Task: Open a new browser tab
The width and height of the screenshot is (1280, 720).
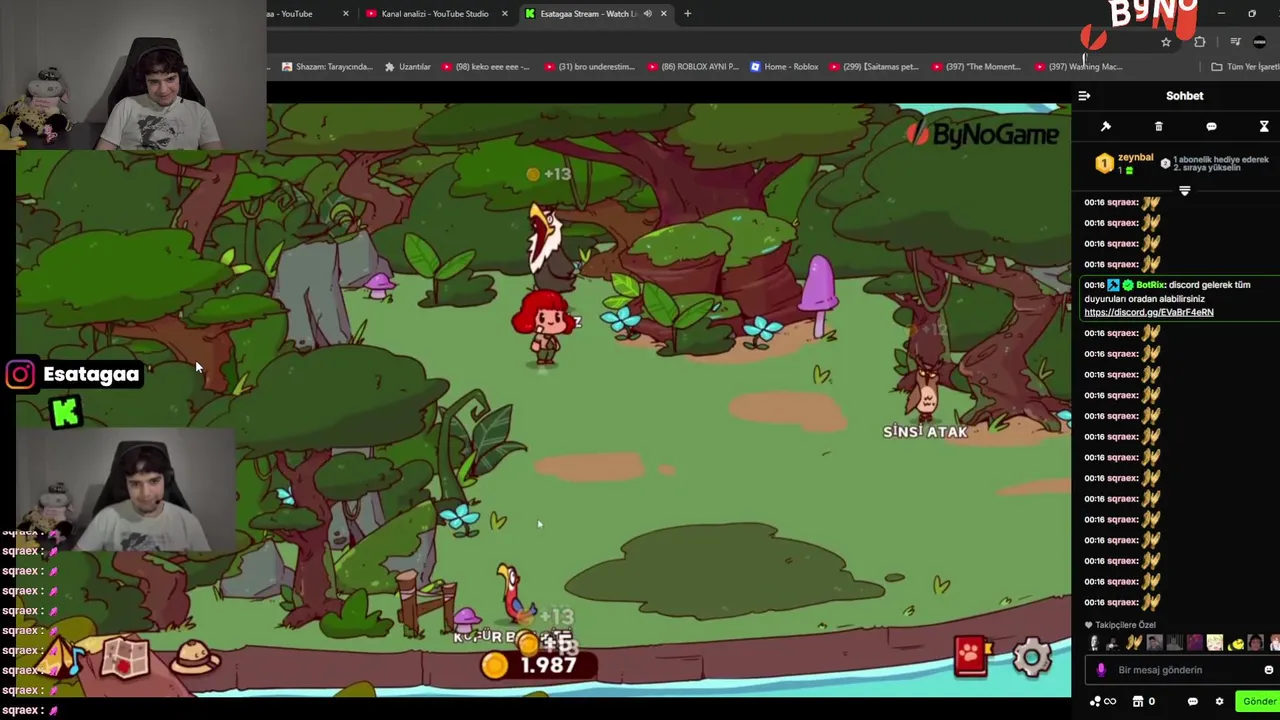Action: coord(687,14)
